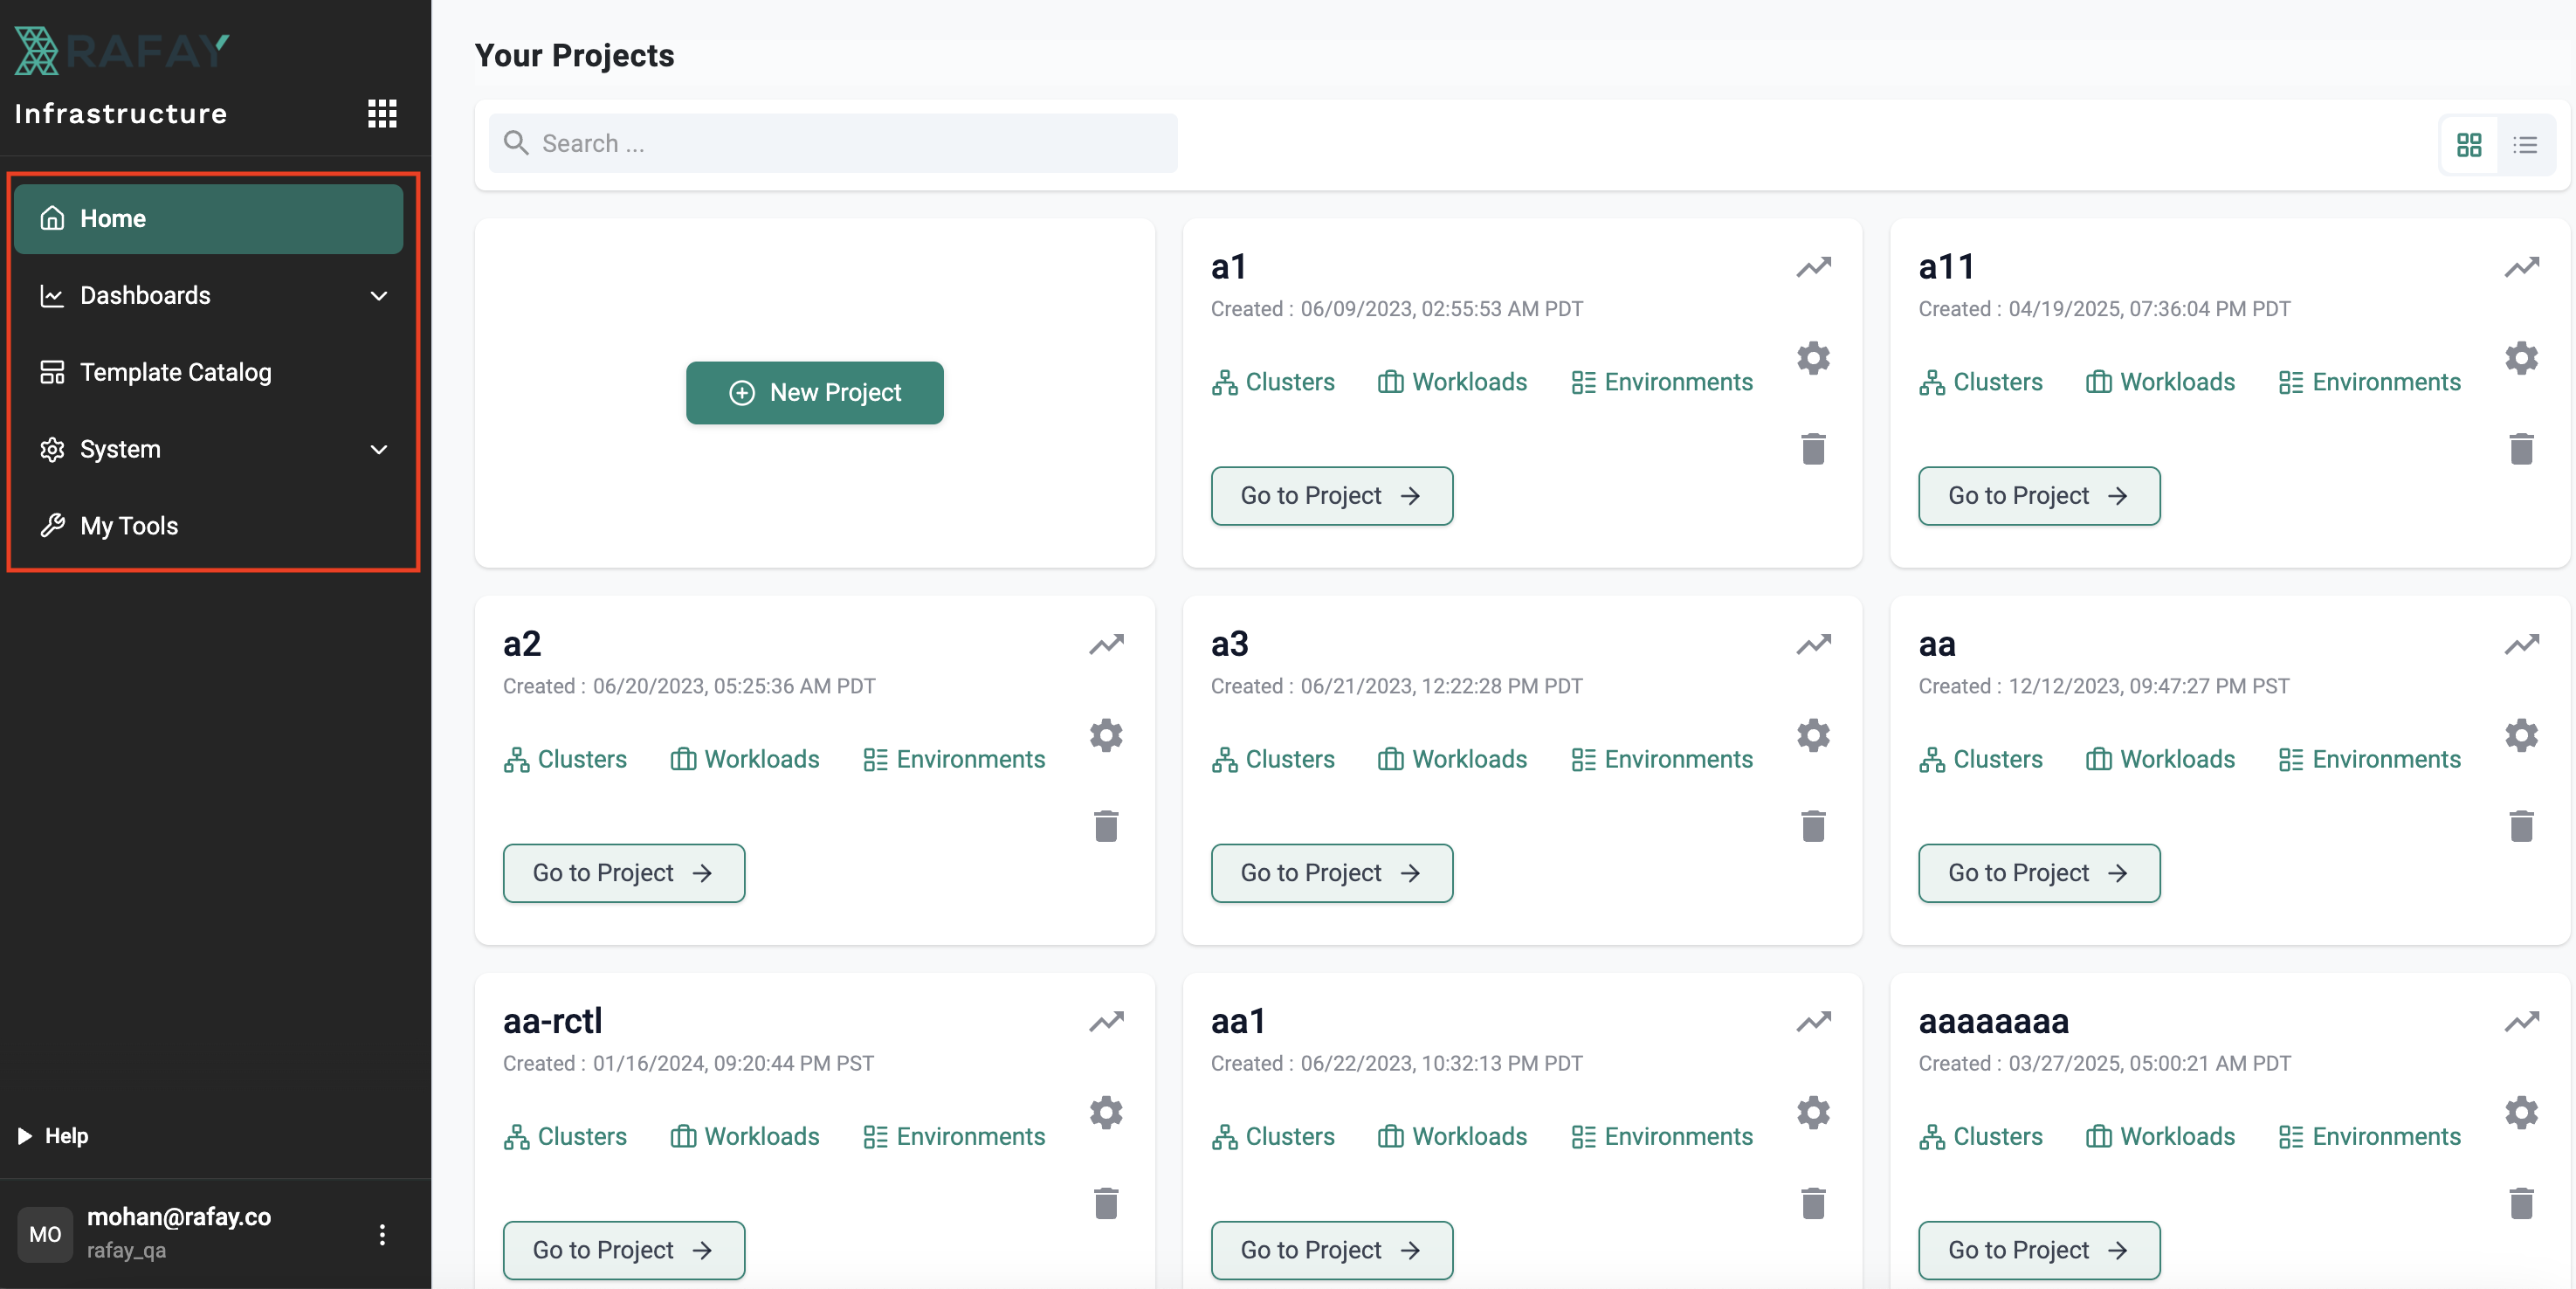Open trend chart for project aa-rctl
The height and width of the screenshot is (1289, 2576).
(x=1106, y=1021)
